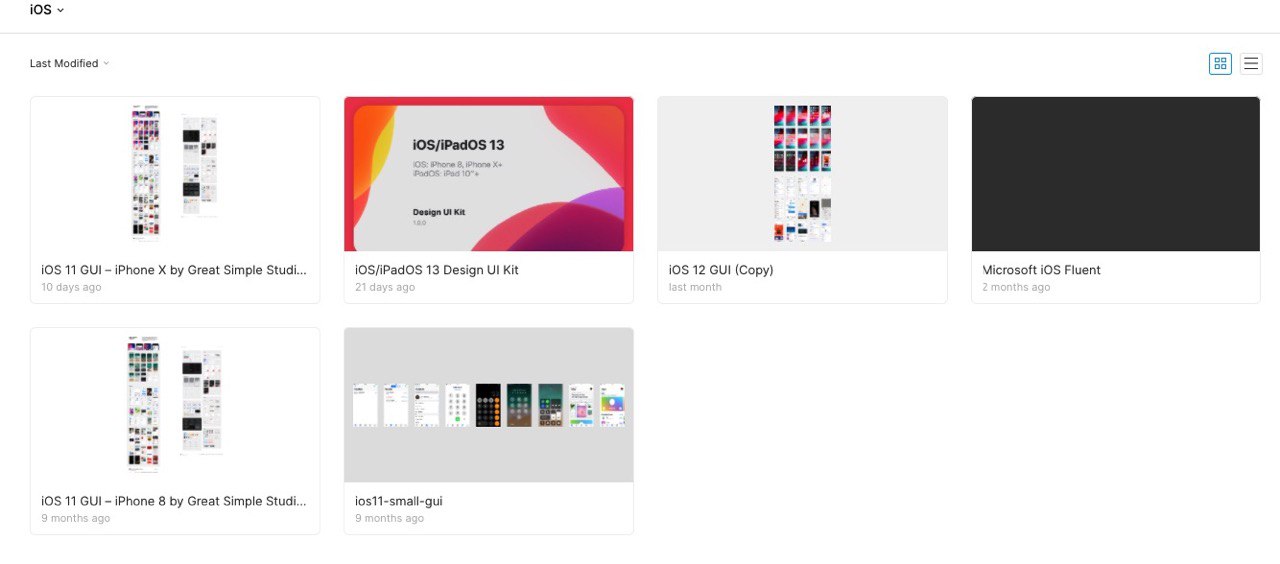This screenshot has width=1280, height=564.
Task: Click the chevron next to Last Modified
Action: [x=106, y=63]
